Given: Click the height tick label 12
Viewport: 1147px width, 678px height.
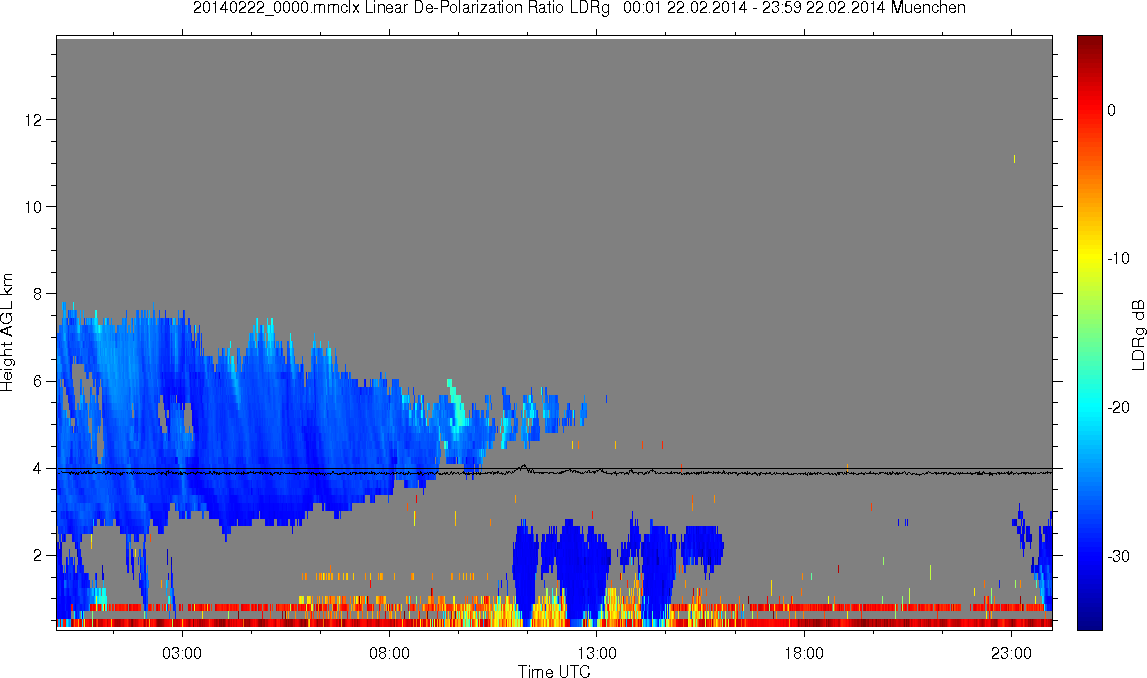Looking at the screenshot, I should coord(34,120).
